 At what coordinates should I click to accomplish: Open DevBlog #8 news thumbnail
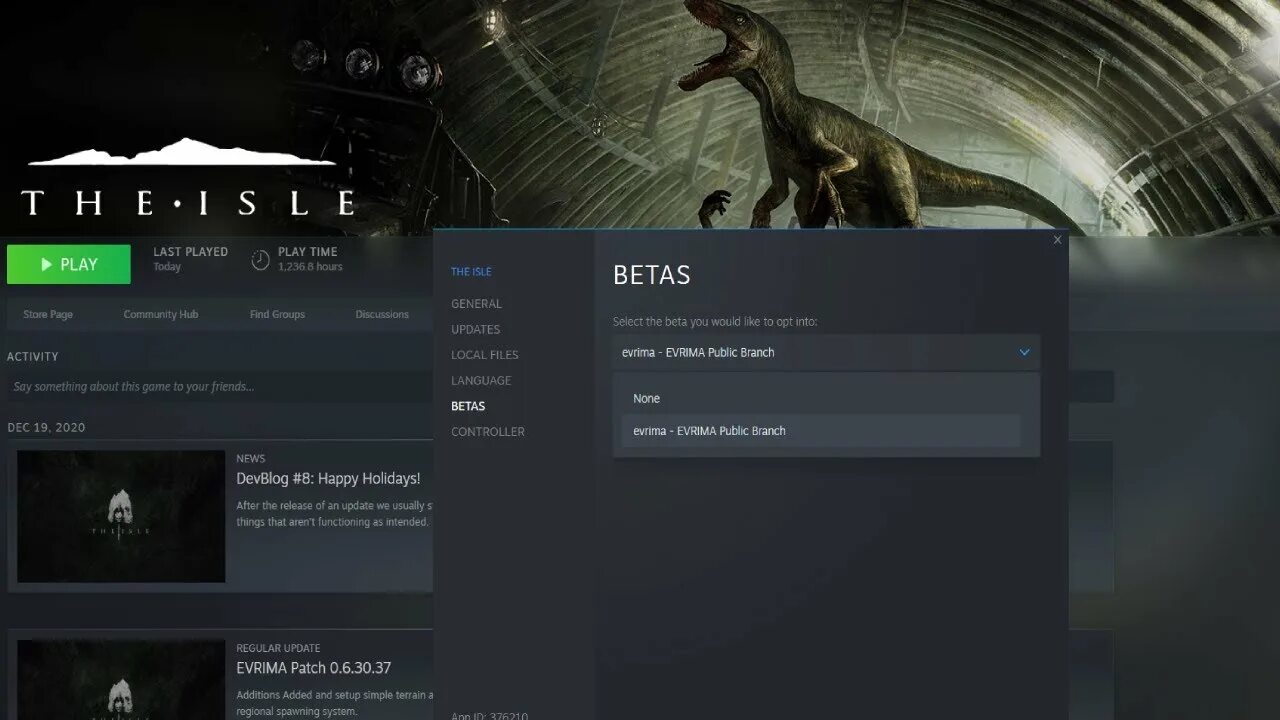coord(121,516)
